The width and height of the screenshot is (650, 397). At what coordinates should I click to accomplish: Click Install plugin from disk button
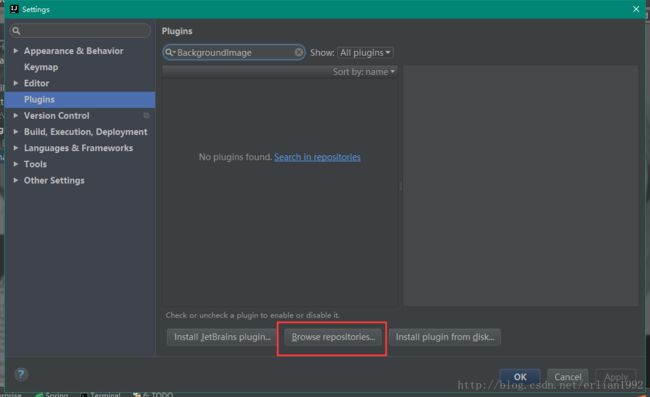pos(444,337)
